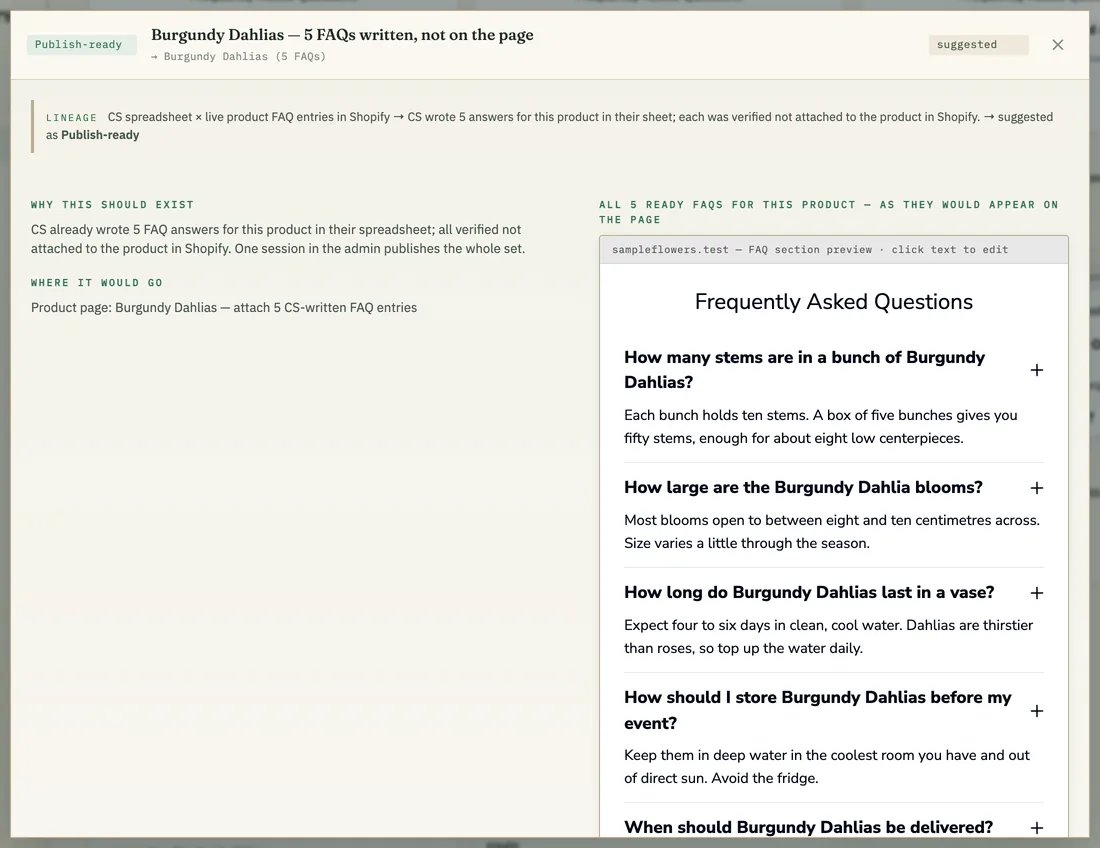
Task: Click the sampleflowers.test preview address bar
Action: coord(833,250)
